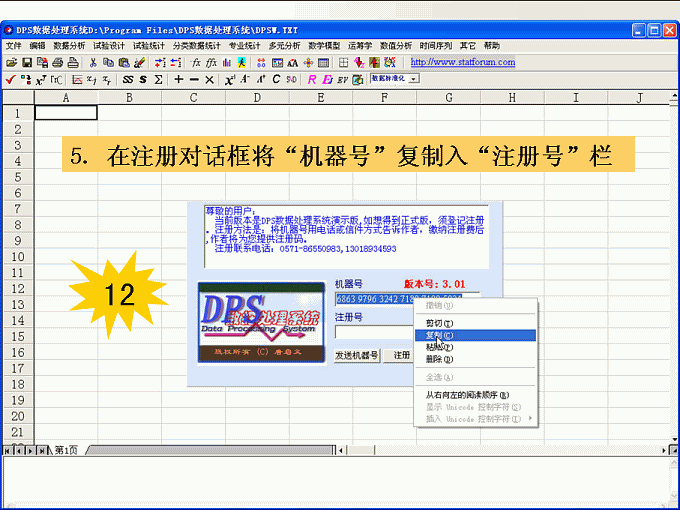Click the 注册号 input field

373,332
